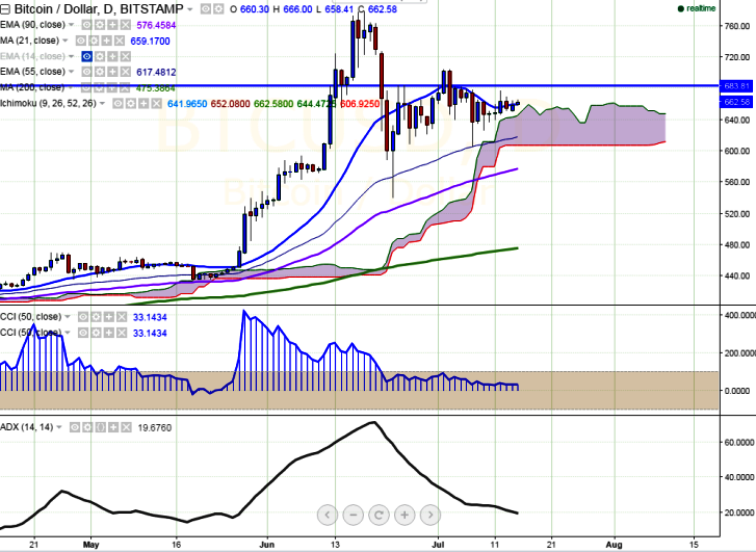Remove the Ichimoku indicator
This screenshot has height=552, width=756.
click(157, 104)
